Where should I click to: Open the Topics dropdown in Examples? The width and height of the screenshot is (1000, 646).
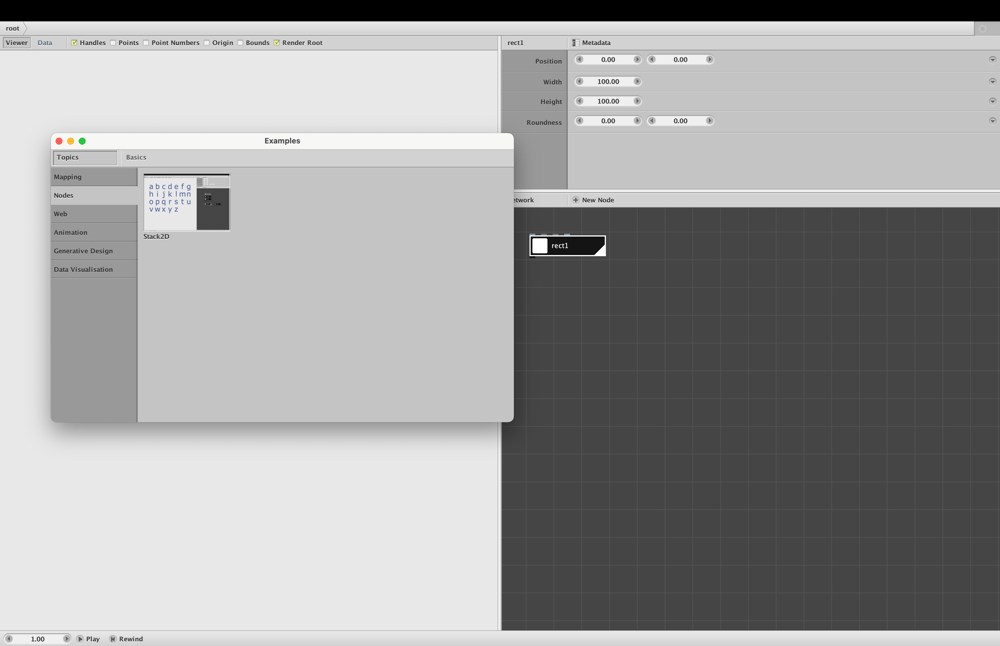tap(85, 158)
